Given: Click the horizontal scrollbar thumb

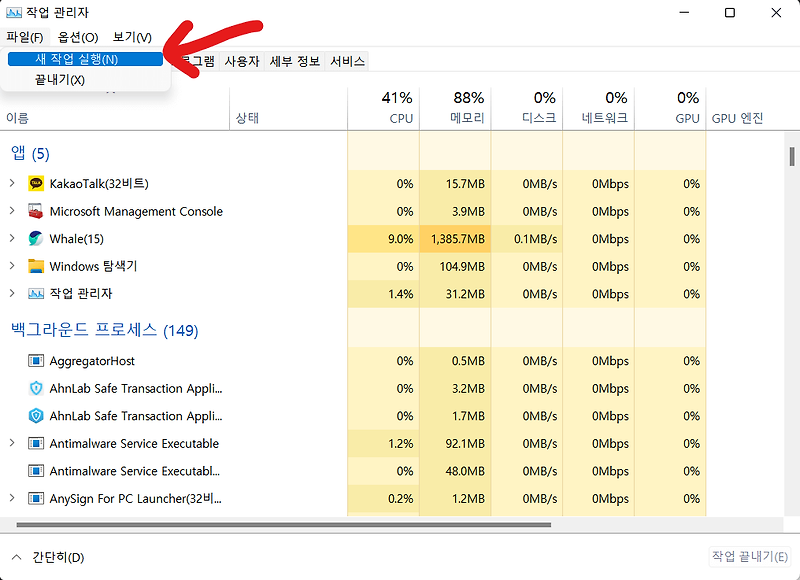Looking at the screenshot, I should tap(284, 524).
